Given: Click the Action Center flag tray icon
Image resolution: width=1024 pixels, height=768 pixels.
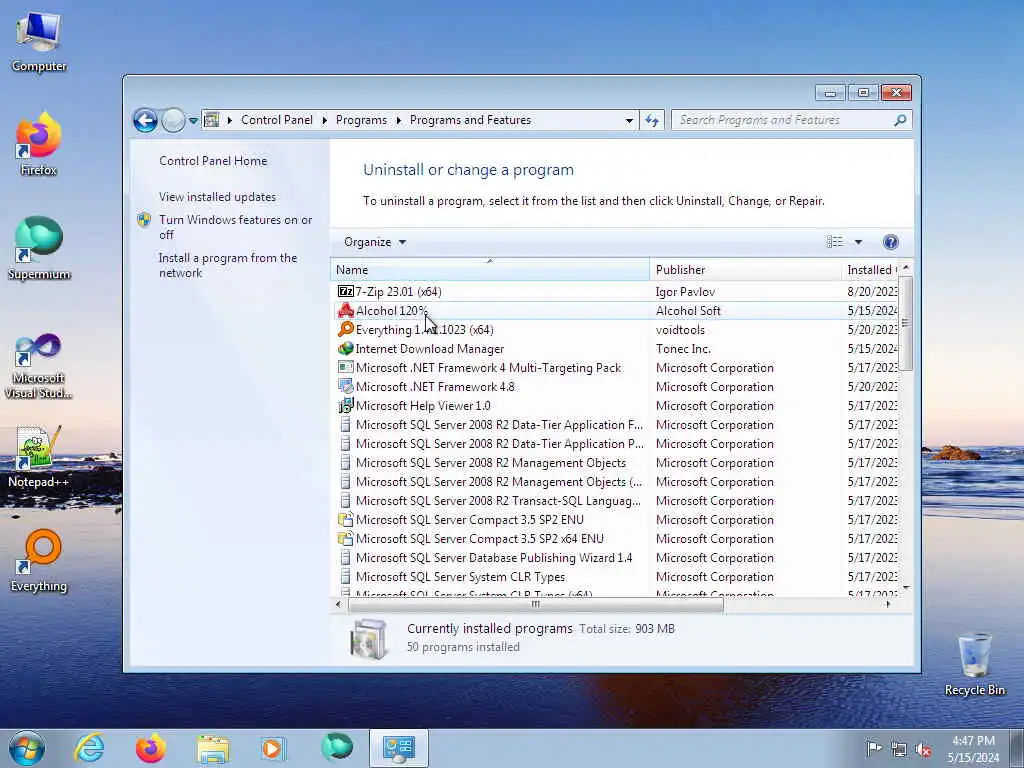Looking at the screenshot, I should click(874, 748).
